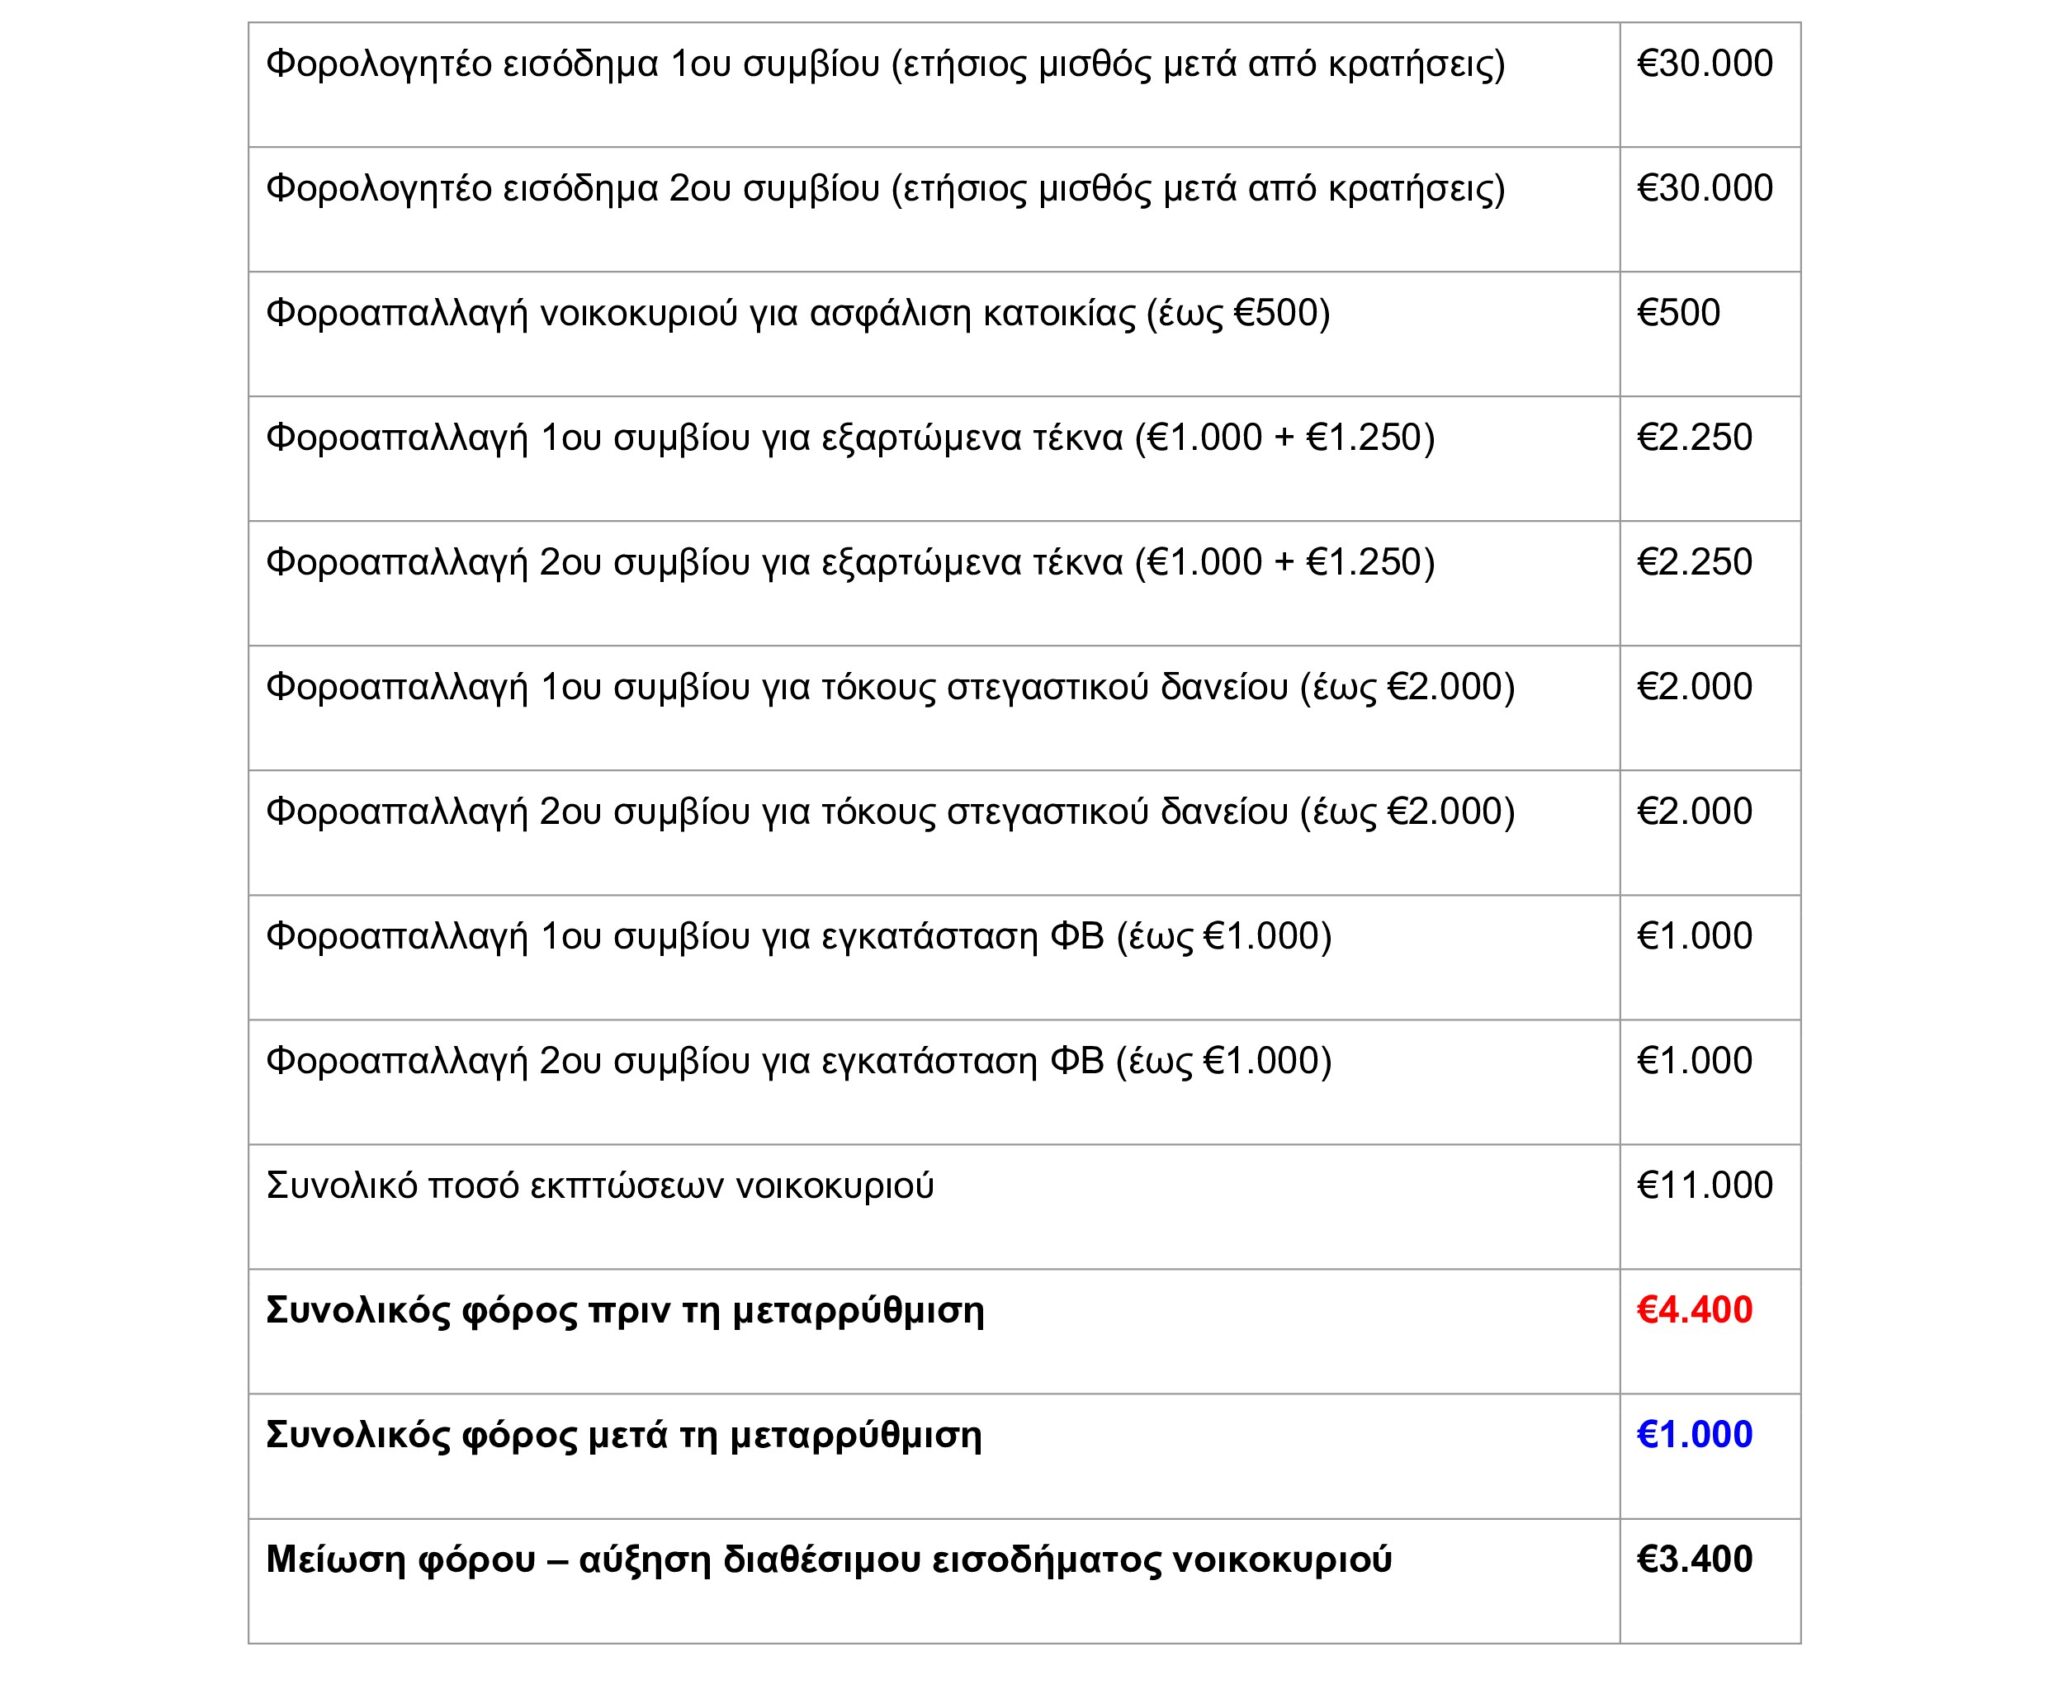Select second spouse dependent children exemption text
Screen dimensions: 2048x1699
pos(850,563)
